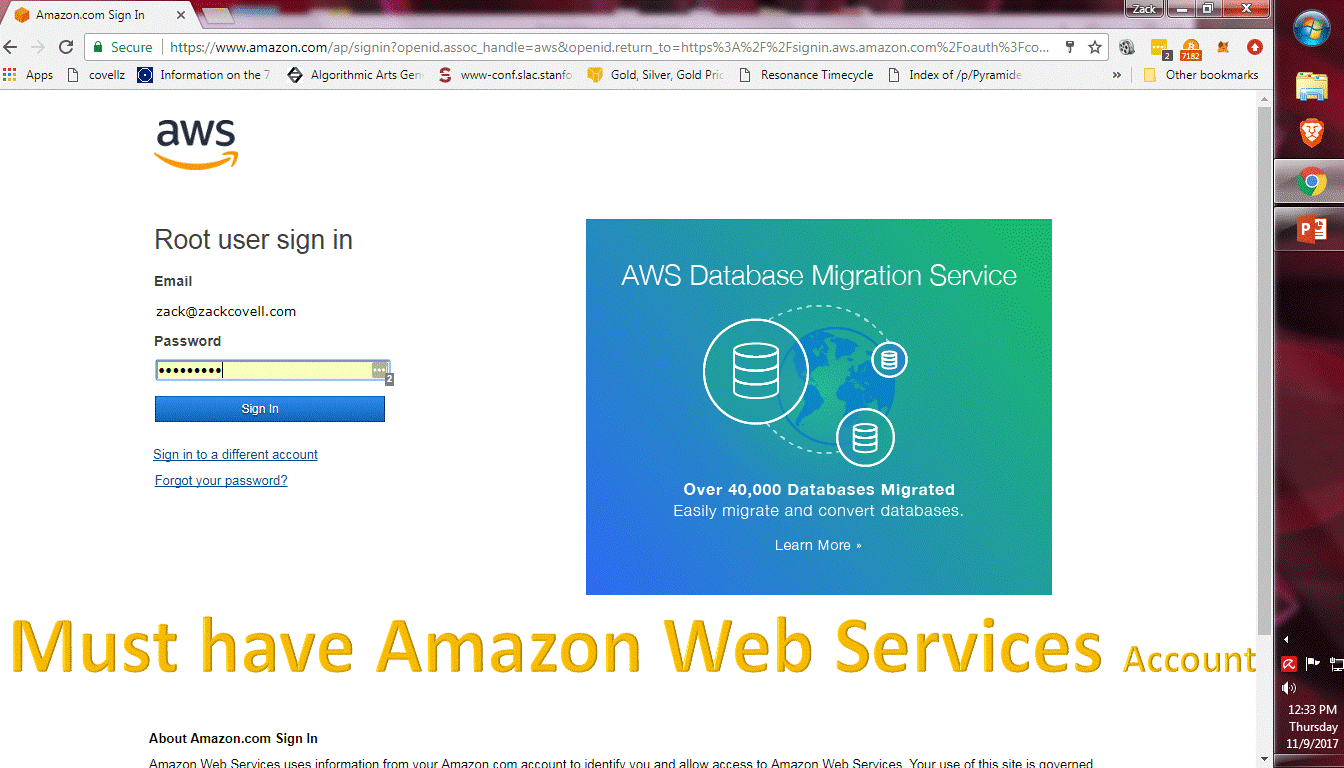Open the covellz bookmark

96,75
